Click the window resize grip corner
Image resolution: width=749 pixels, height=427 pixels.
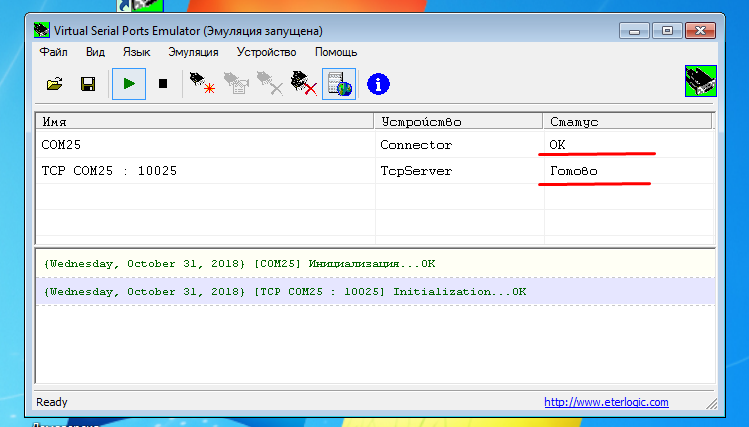pos(712,404)
